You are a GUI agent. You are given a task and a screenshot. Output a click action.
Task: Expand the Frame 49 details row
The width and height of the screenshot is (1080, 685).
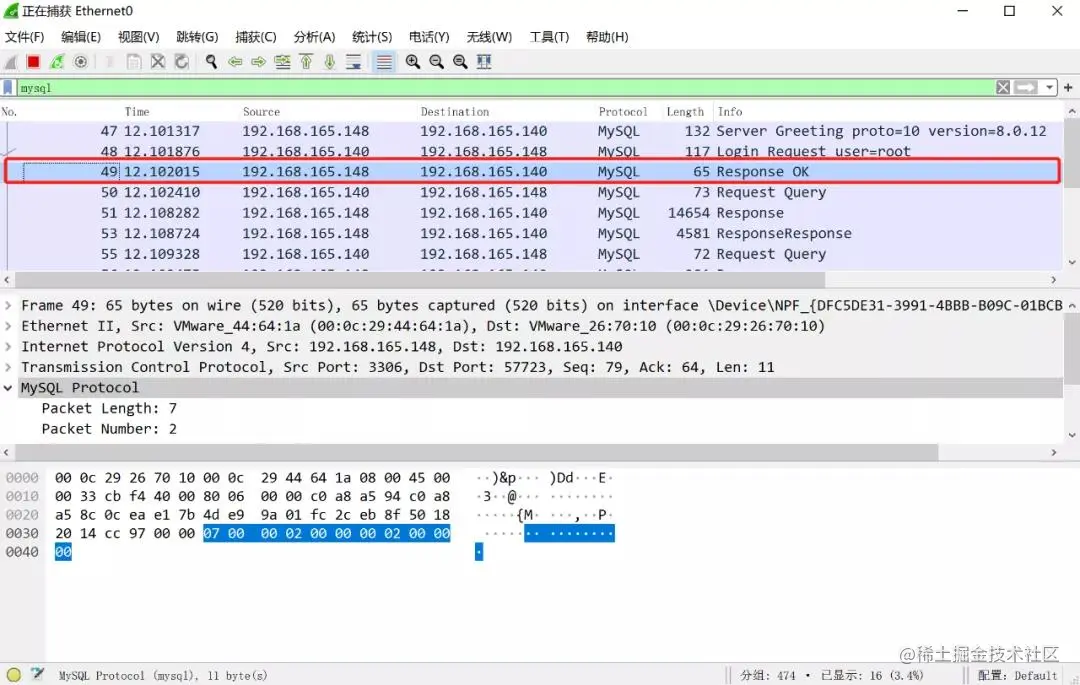[x=8, y=305]
